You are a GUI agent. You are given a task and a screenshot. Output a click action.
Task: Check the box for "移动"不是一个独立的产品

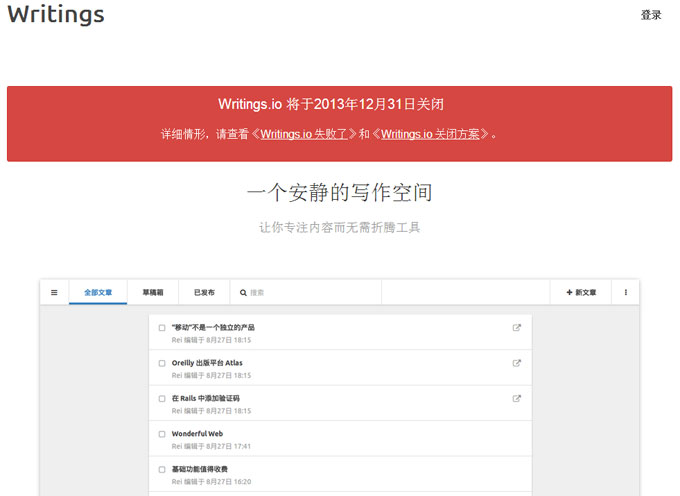162,328
